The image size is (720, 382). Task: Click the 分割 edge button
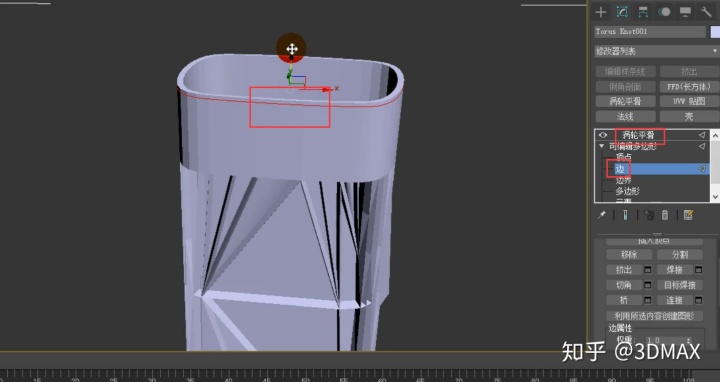coord(680,255)
